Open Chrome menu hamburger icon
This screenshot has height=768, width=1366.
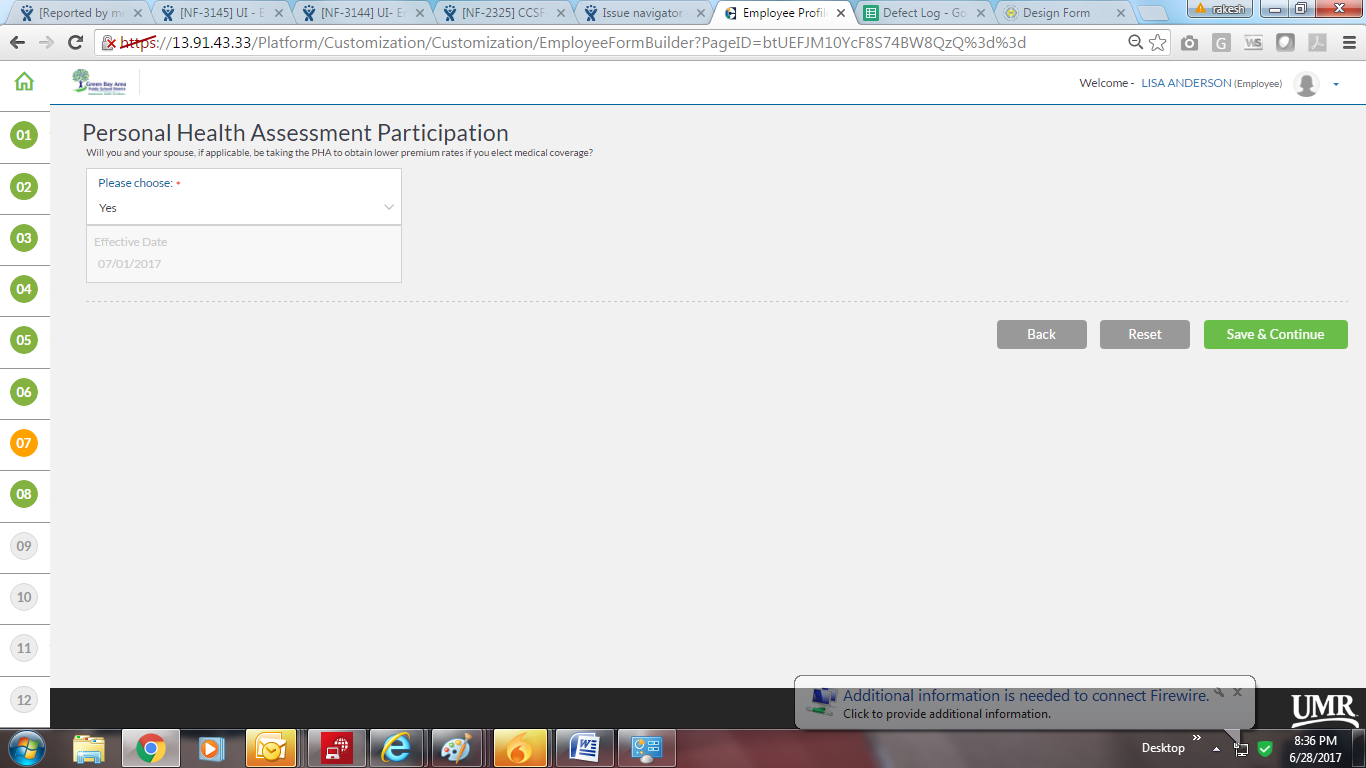pyautogui.click(x=1348, y=43)
